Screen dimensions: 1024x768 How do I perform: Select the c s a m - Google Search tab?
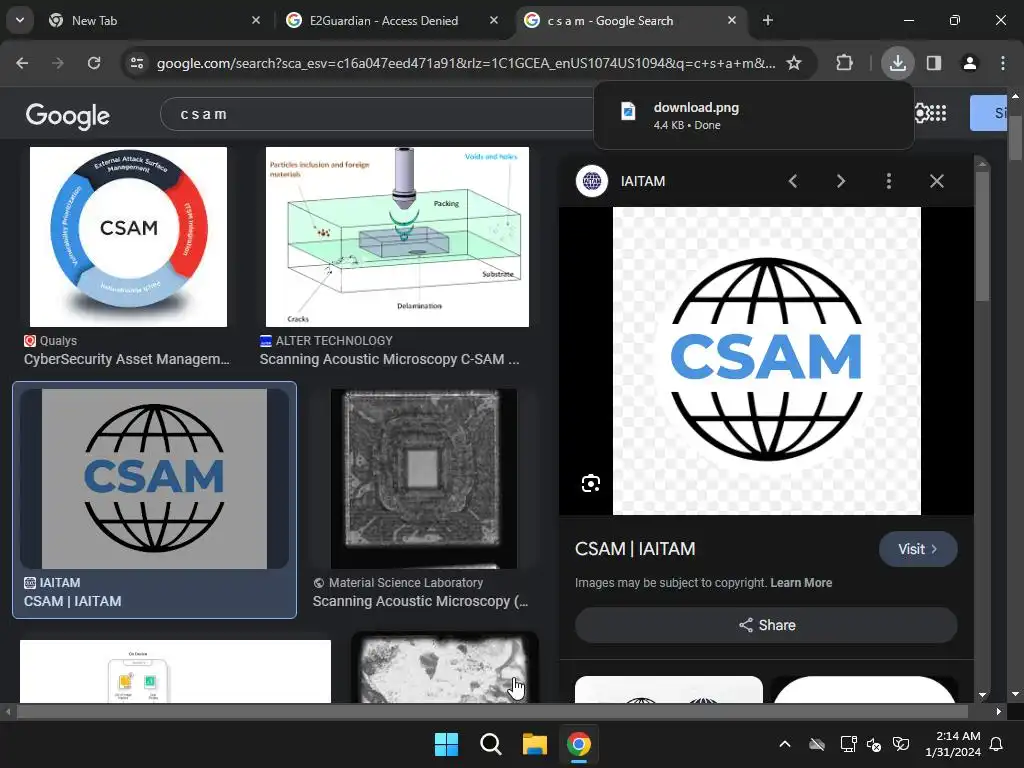tap(631, 21)
